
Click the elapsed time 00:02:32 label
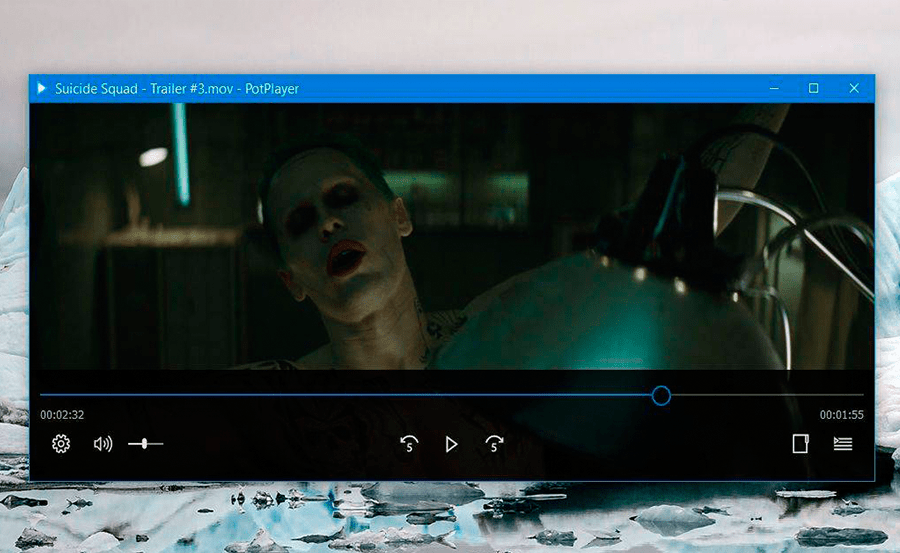click(x=62, y=414)
